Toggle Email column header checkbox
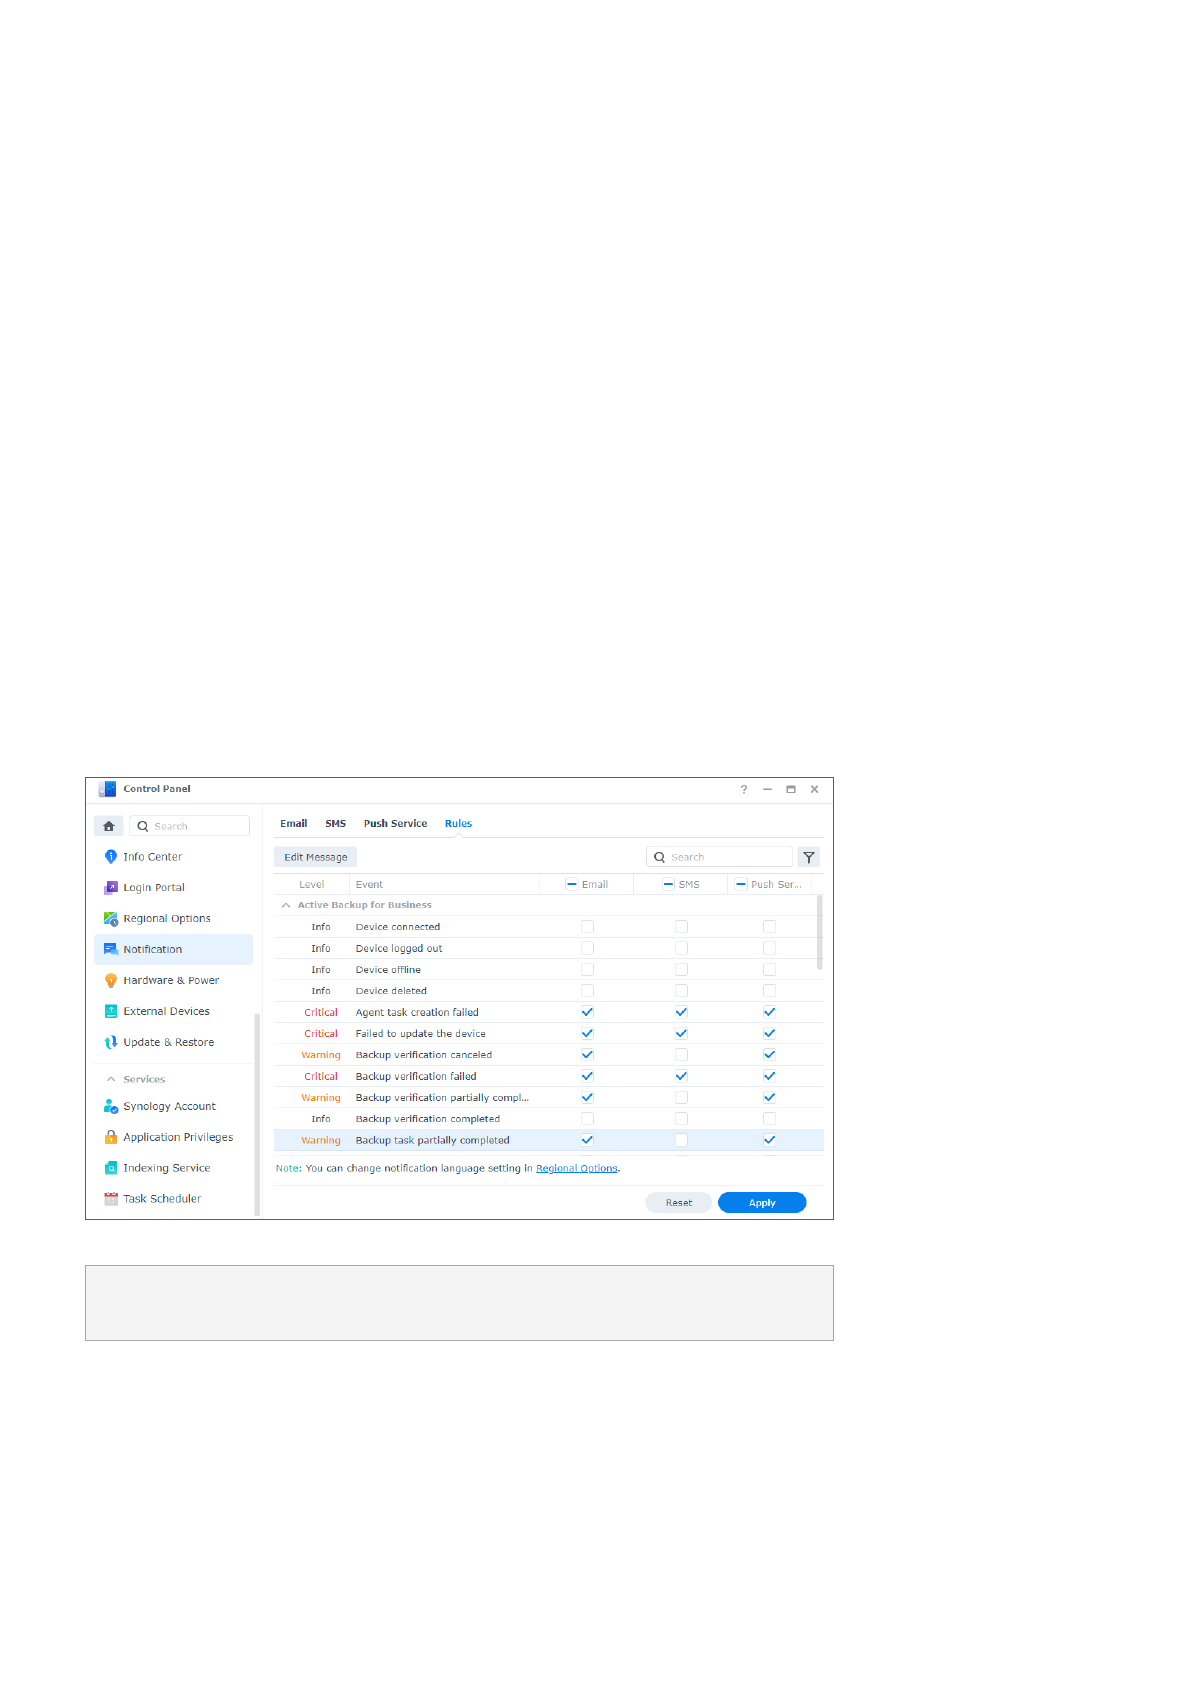1191x1684 pixels. tap(572, 885)
